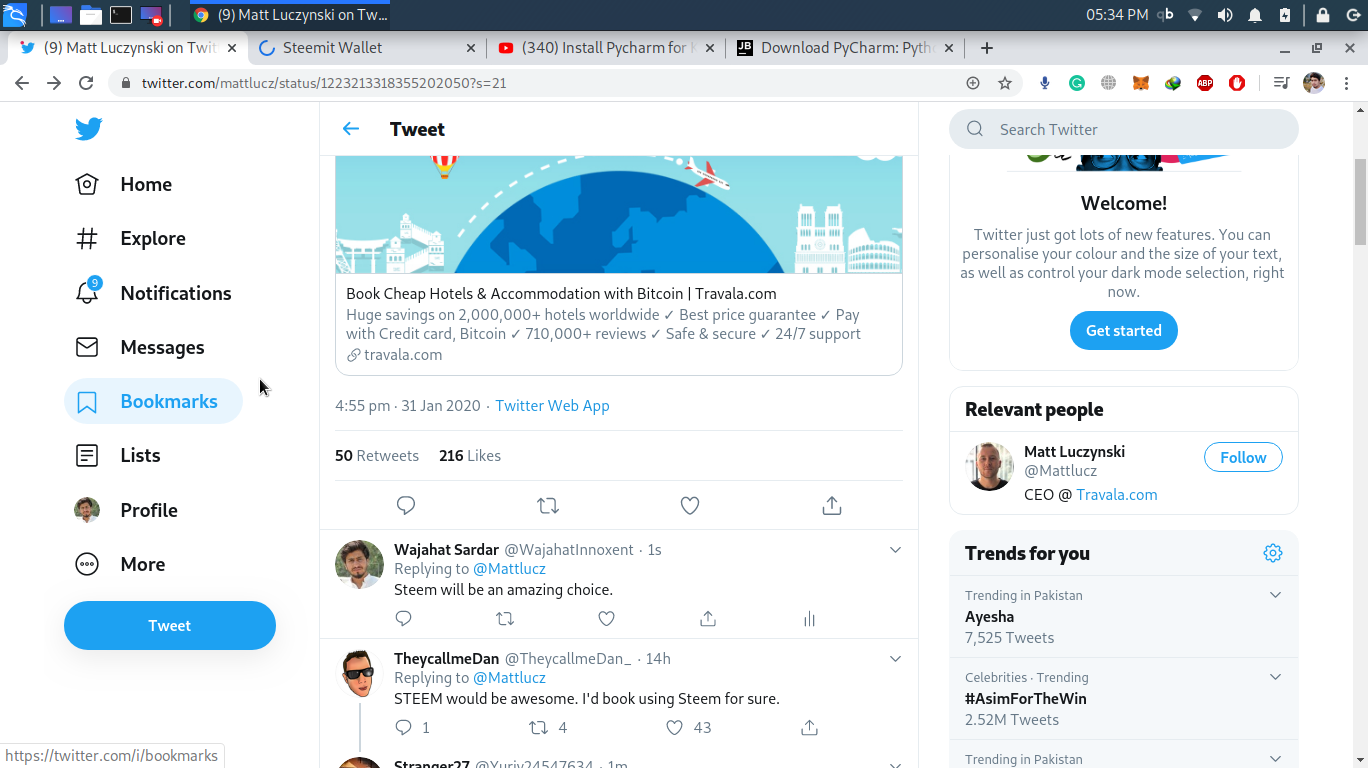The image size is (1368, 768).
Task: Open Wajahat Sardar's tweet options chevron
Action: click(895, 550)
